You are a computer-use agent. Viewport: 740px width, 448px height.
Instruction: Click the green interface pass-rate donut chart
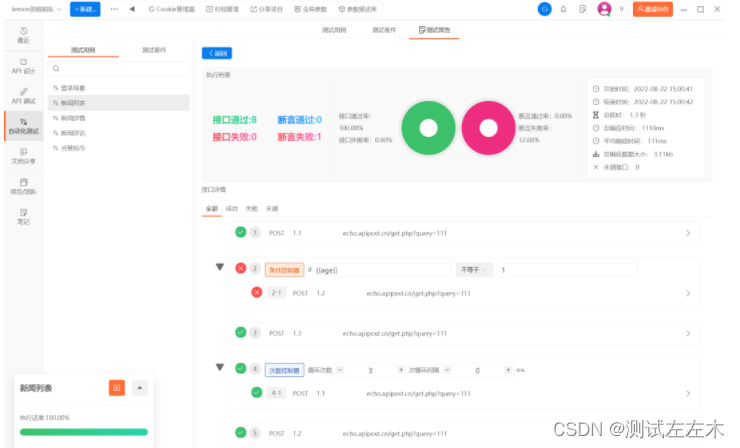tap(429, 128)
